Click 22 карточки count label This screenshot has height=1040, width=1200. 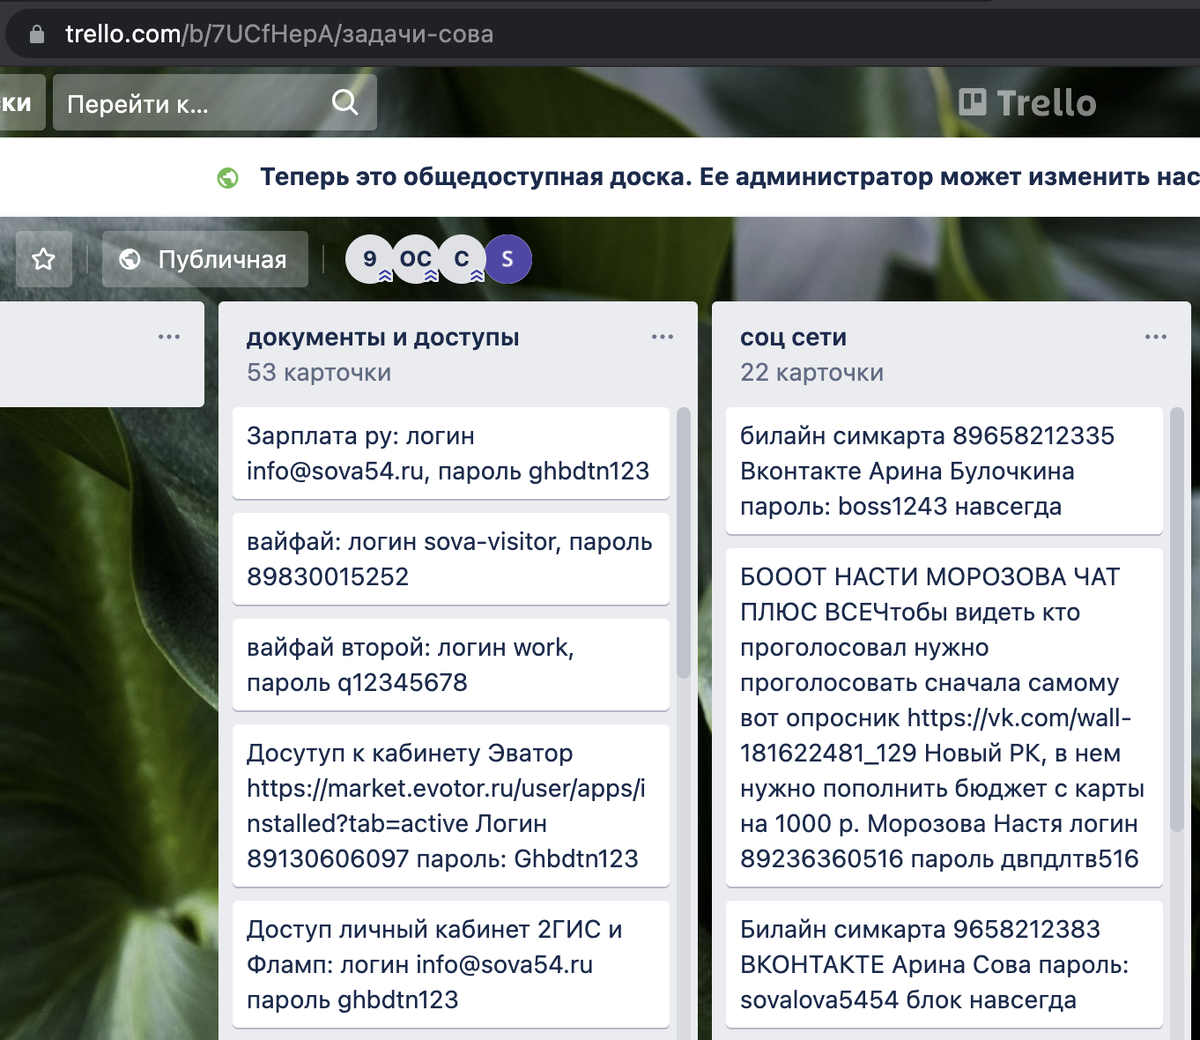coord(812,373)
